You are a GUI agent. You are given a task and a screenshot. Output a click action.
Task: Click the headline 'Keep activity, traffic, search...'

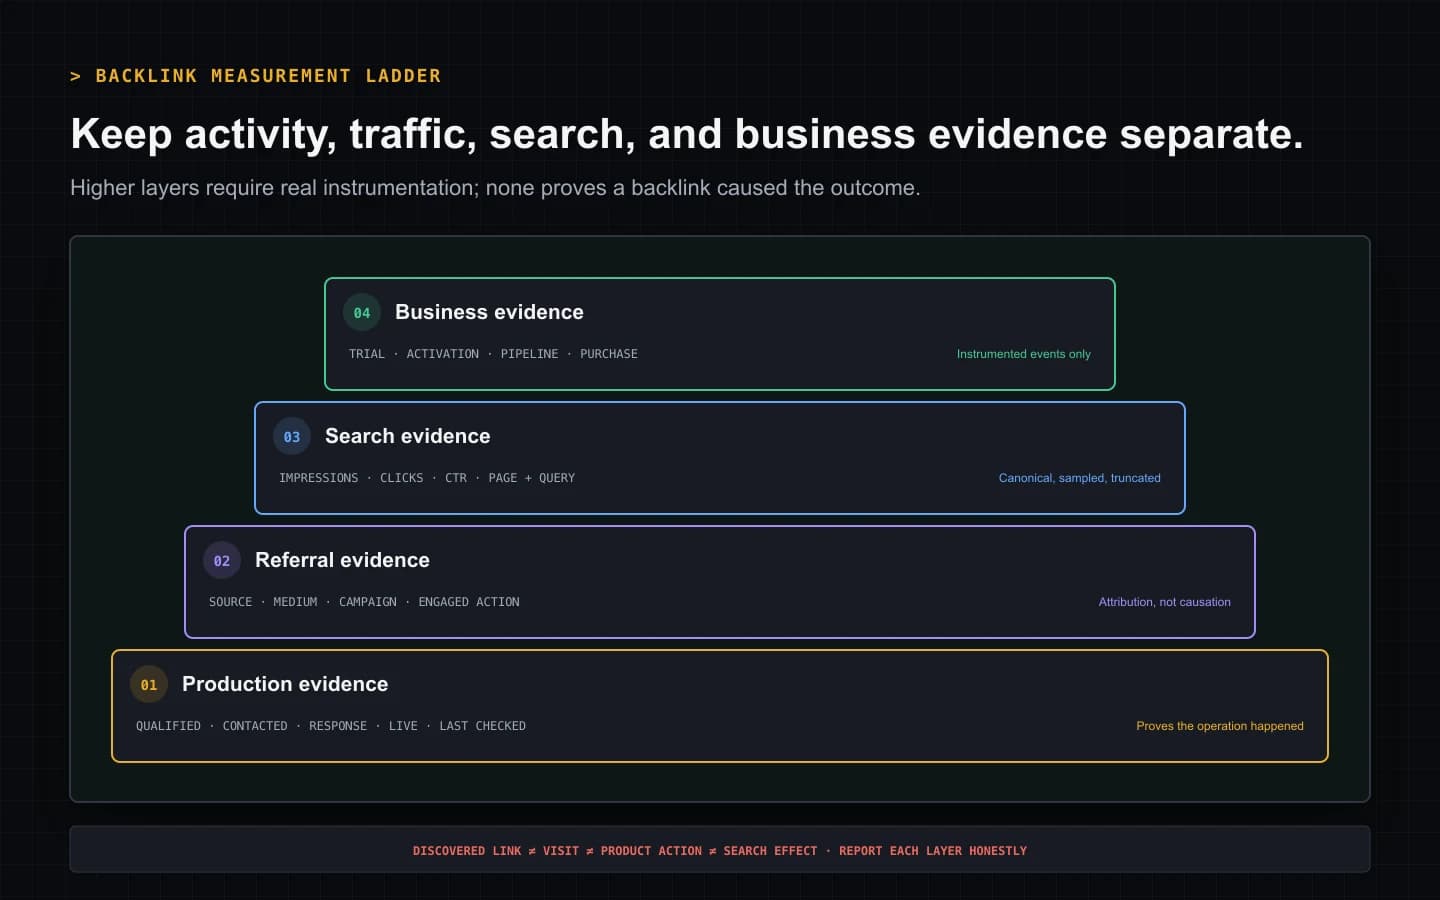coord(687,134)
